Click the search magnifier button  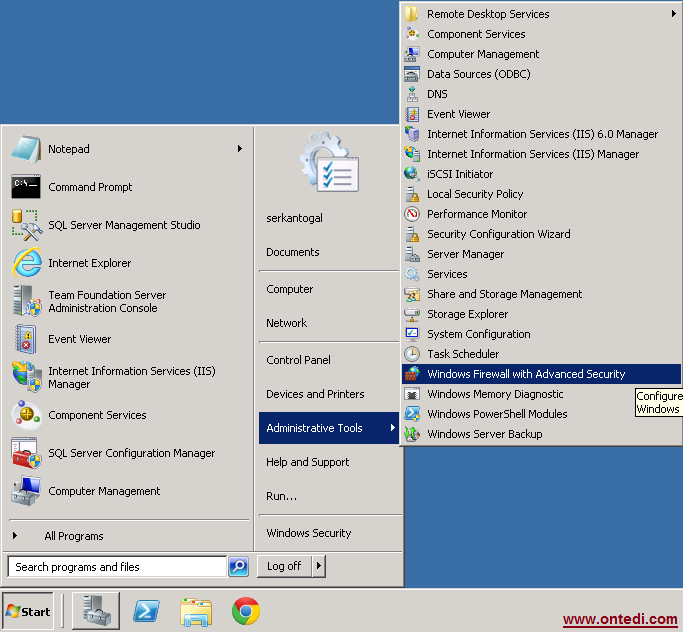[239, 566]
